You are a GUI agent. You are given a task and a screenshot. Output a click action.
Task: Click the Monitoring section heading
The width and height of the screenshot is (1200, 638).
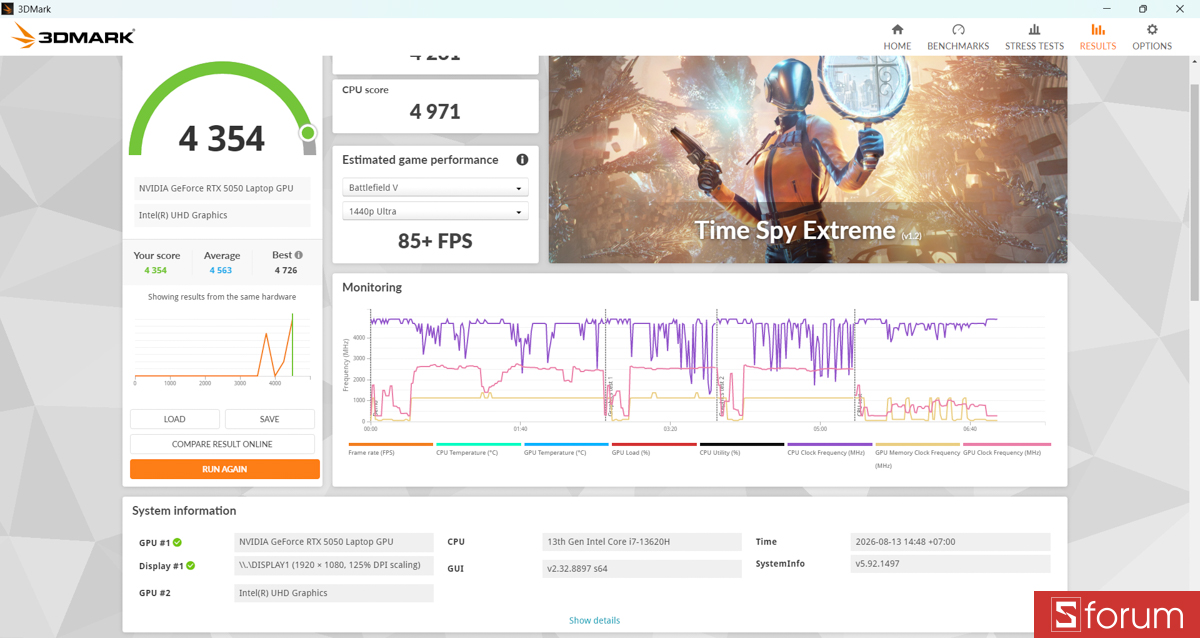372,287
